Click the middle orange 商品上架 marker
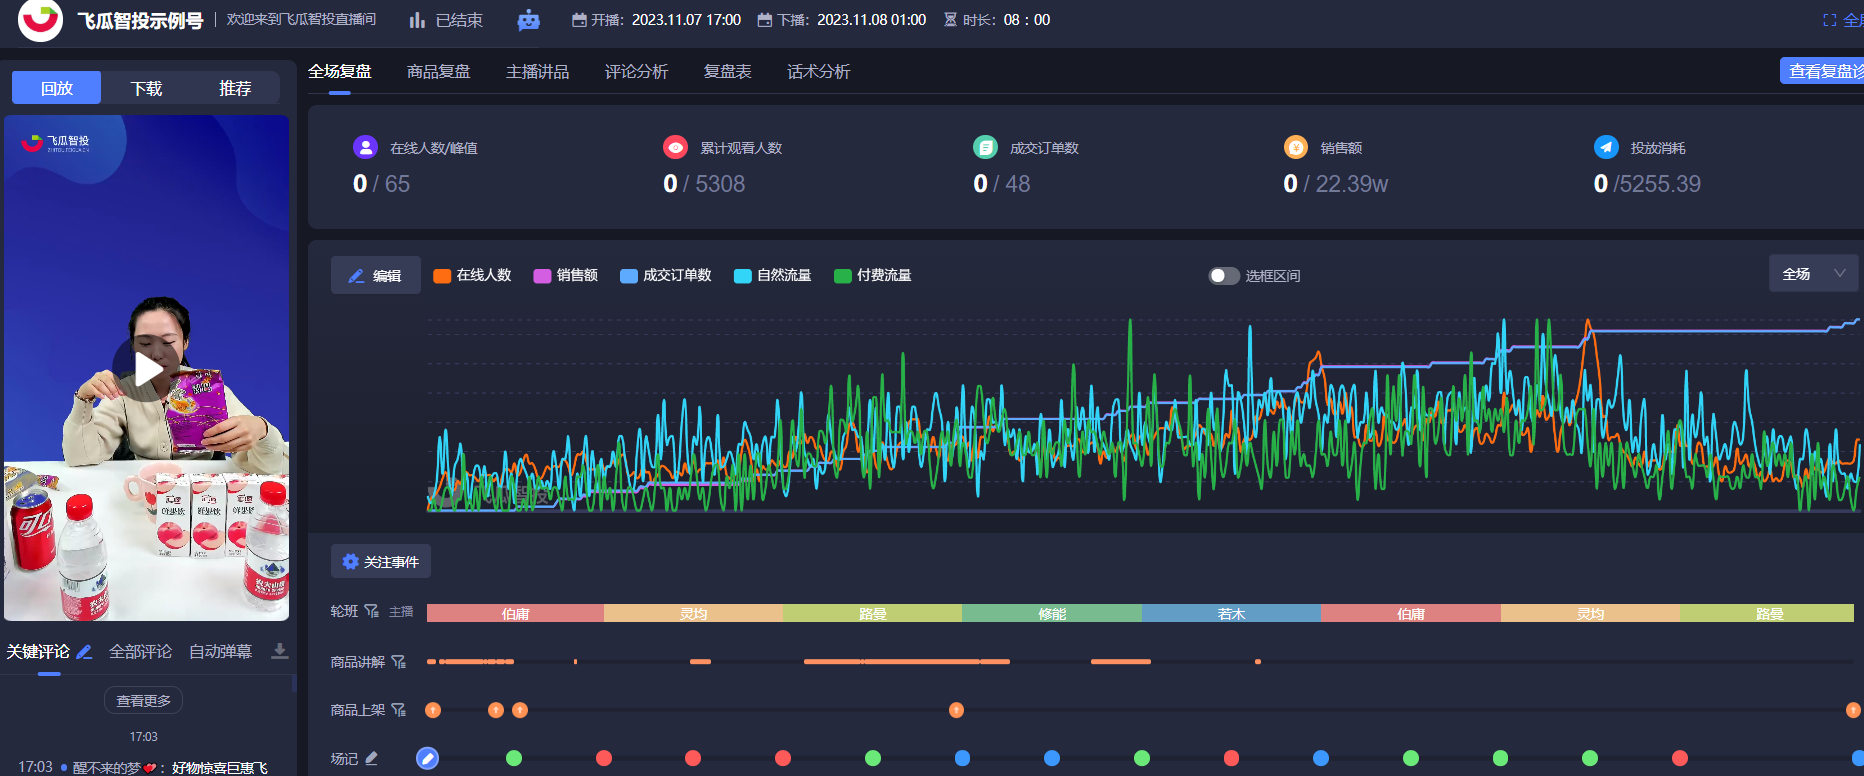The image size is (1864, 776). click(x=956, y=710)
